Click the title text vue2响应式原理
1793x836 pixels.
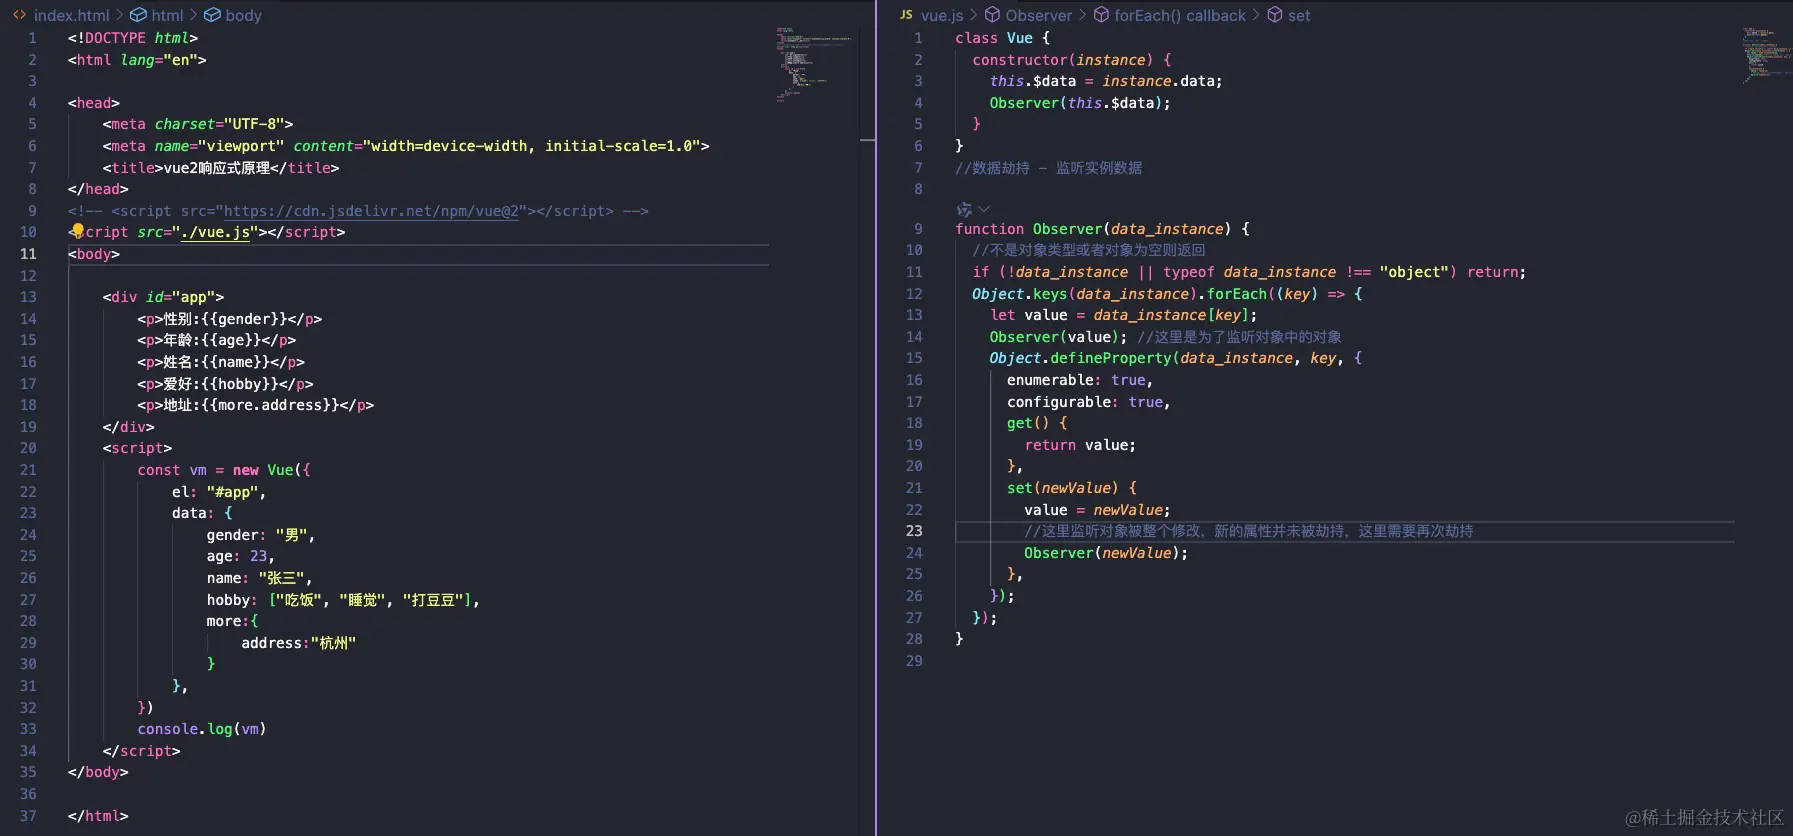click(217, 168)
